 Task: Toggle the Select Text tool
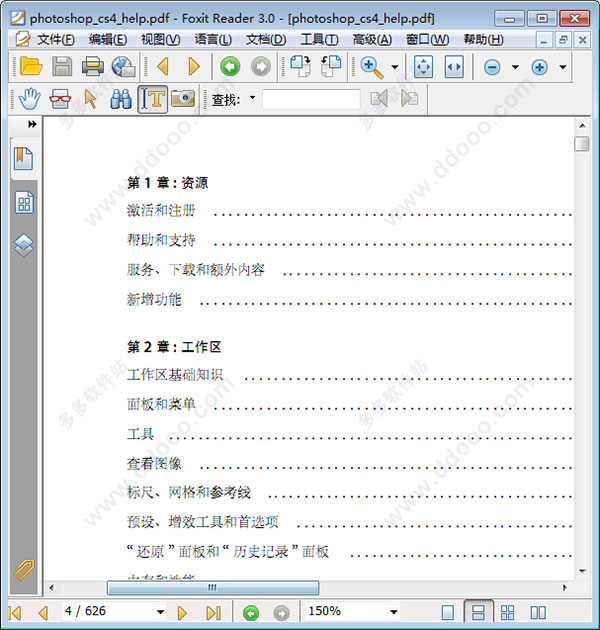pyautogui.click(x=153, y=99)
